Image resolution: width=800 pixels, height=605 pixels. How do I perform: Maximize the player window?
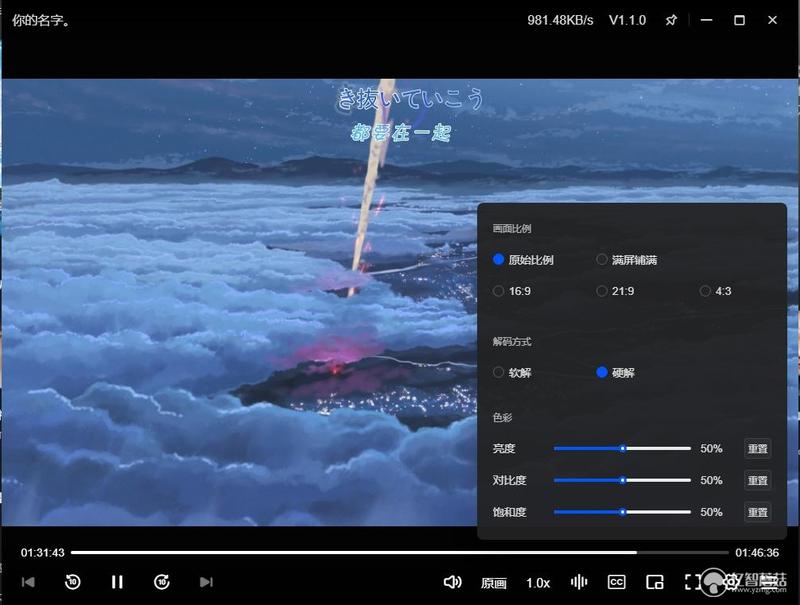tap(739, 20)
